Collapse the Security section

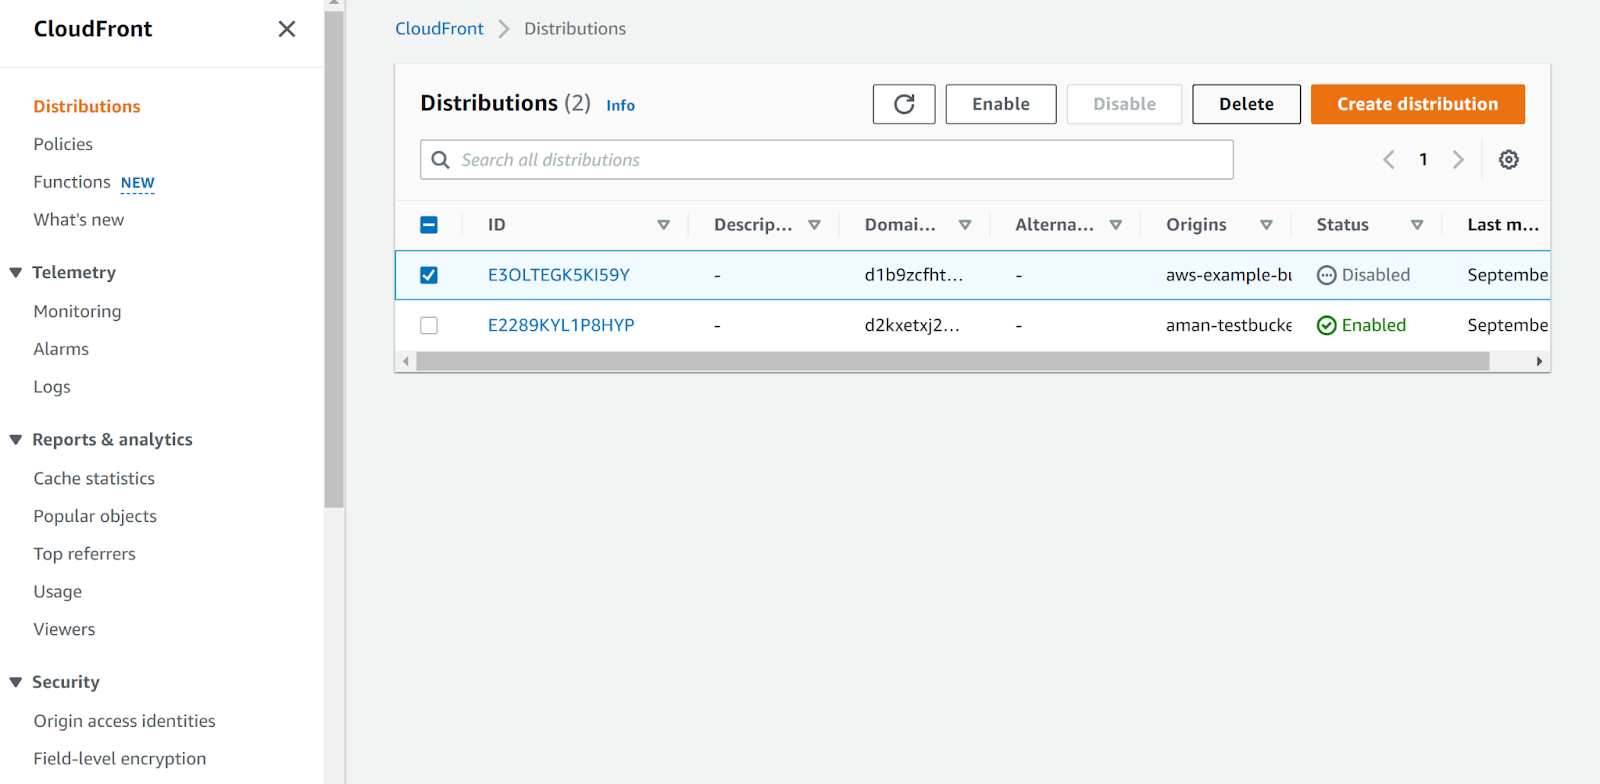16,682
